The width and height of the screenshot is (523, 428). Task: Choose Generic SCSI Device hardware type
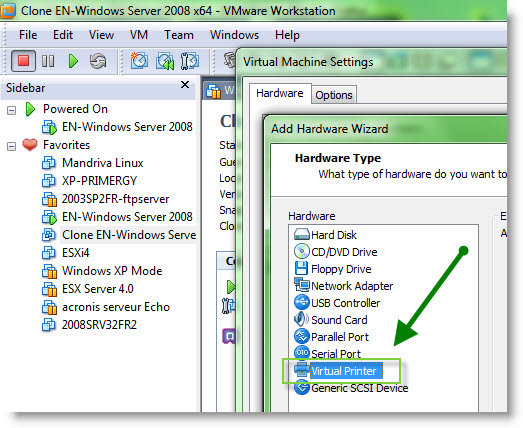coord(360,388)
